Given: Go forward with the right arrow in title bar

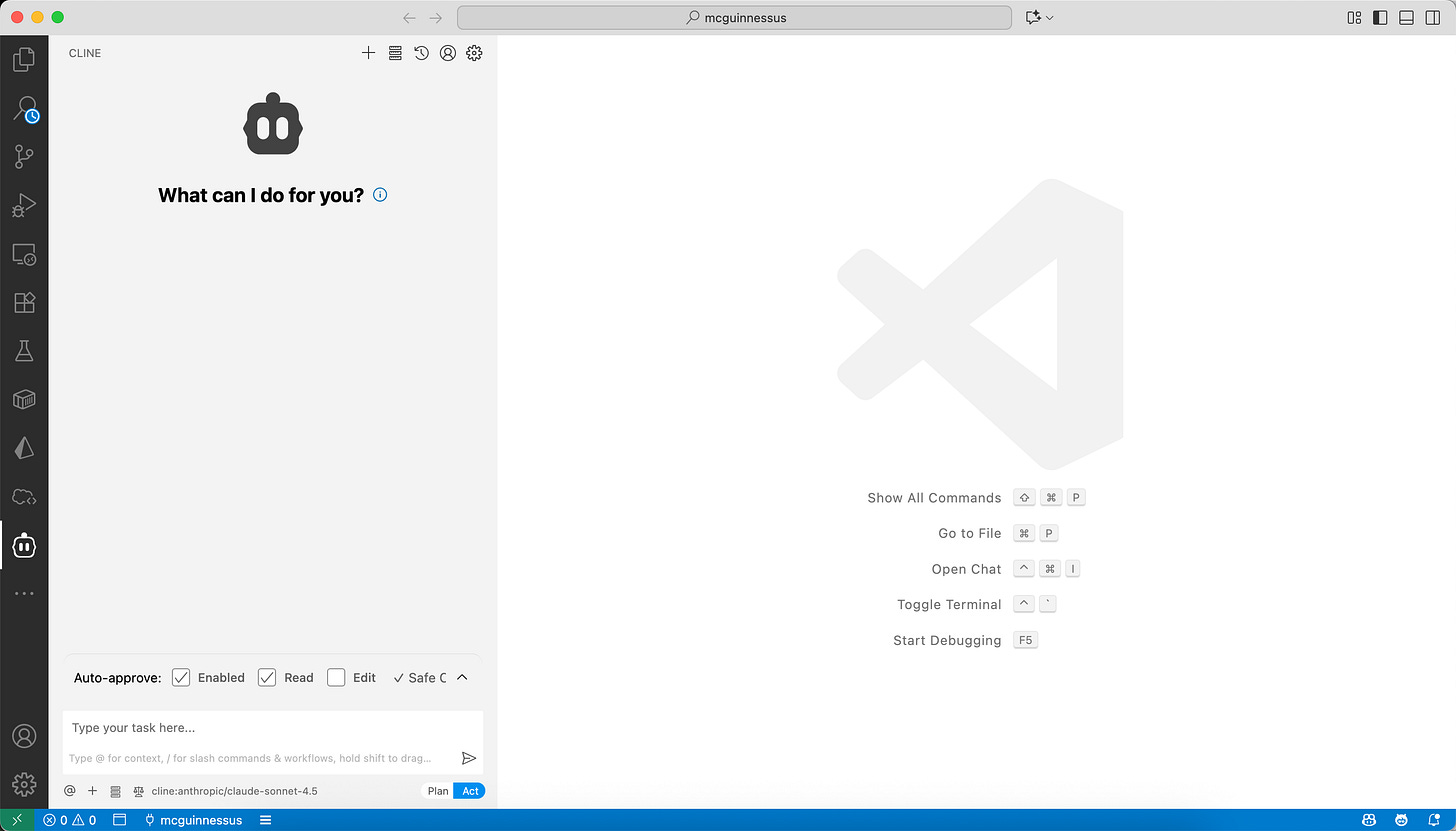Looking at the screenshot, I should tap(435, 17).
